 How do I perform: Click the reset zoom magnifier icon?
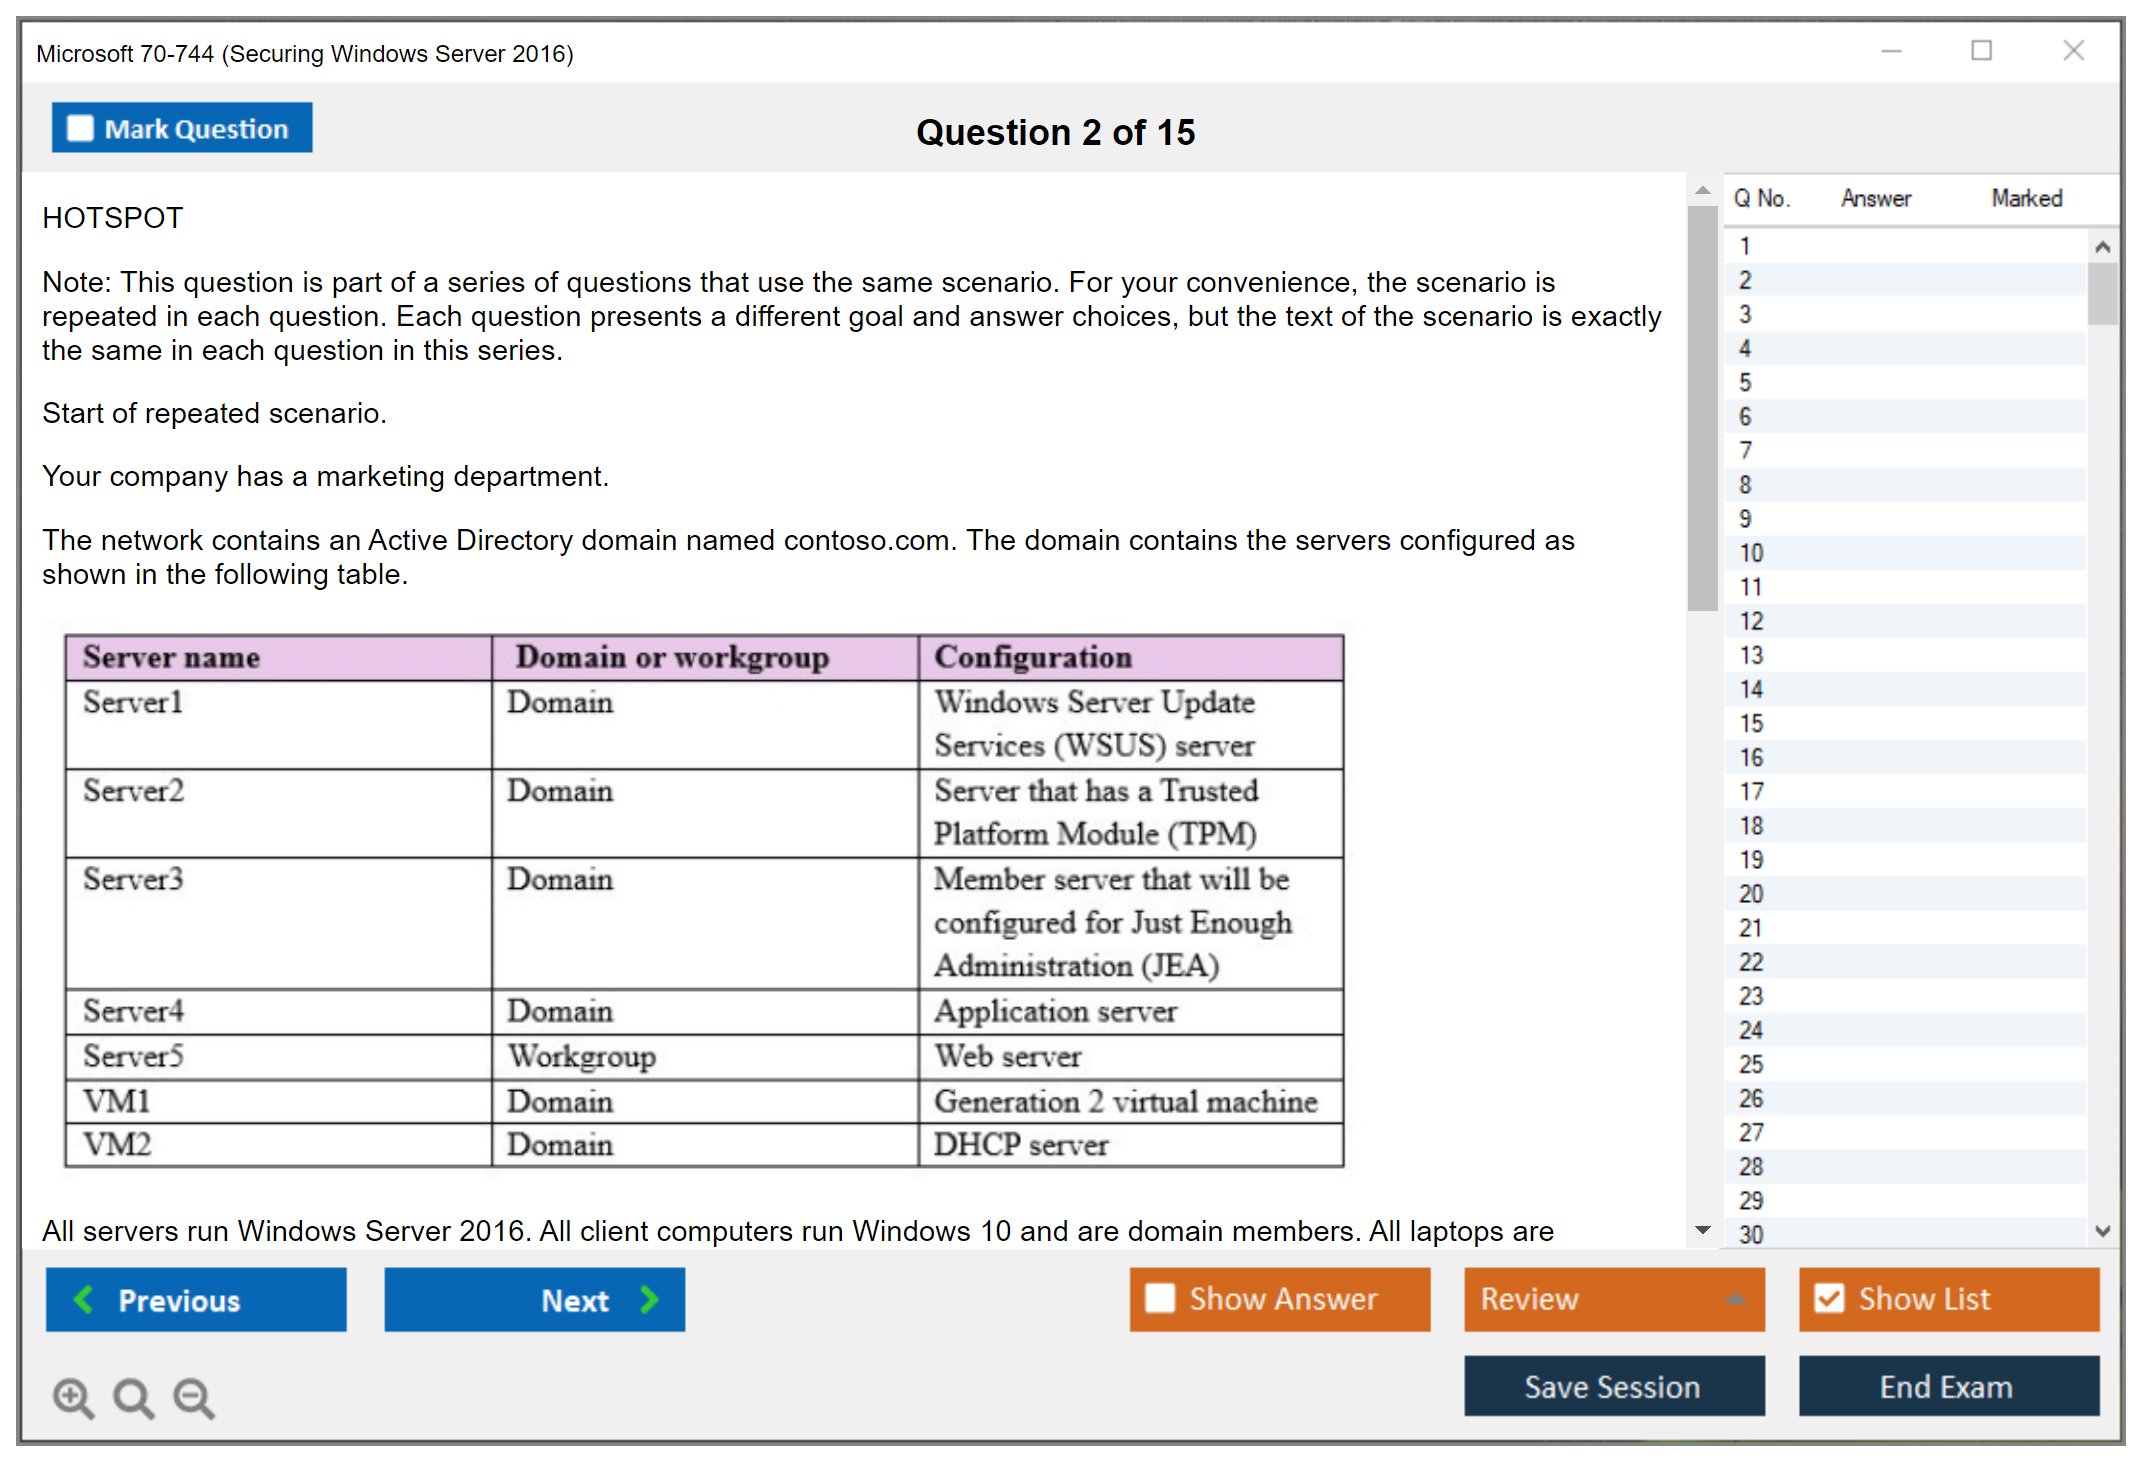(133, 1397)
